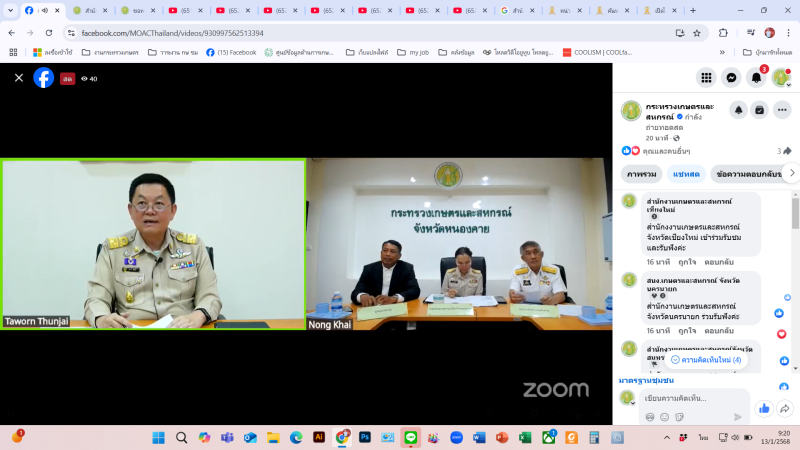Toggle the live video notification bell
The width and height of the screenshot is (800, 450).
[x=738, y=110]
